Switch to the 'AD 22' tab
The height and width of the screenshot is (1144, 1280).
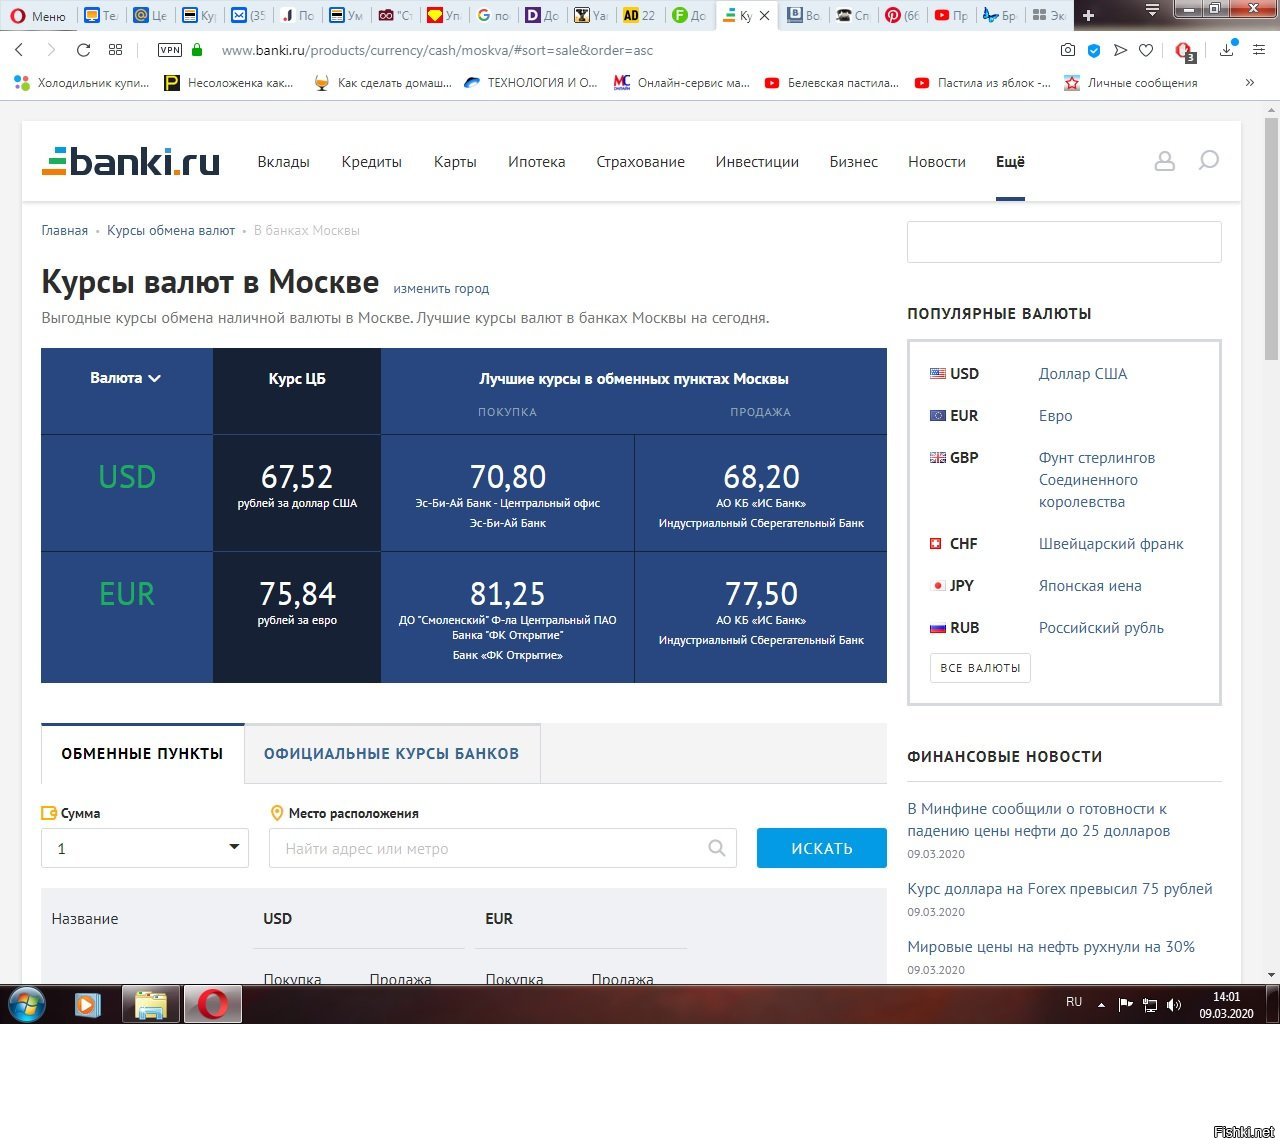(x=640, y=15)
